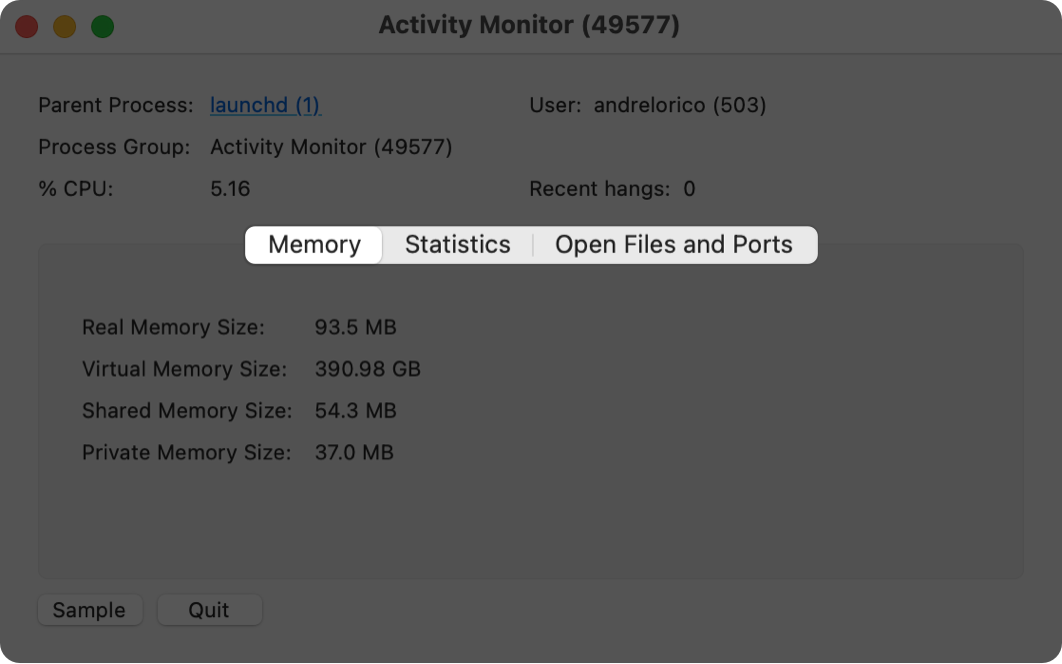Click the 37.0 MB private memory value

click(354, 453)
